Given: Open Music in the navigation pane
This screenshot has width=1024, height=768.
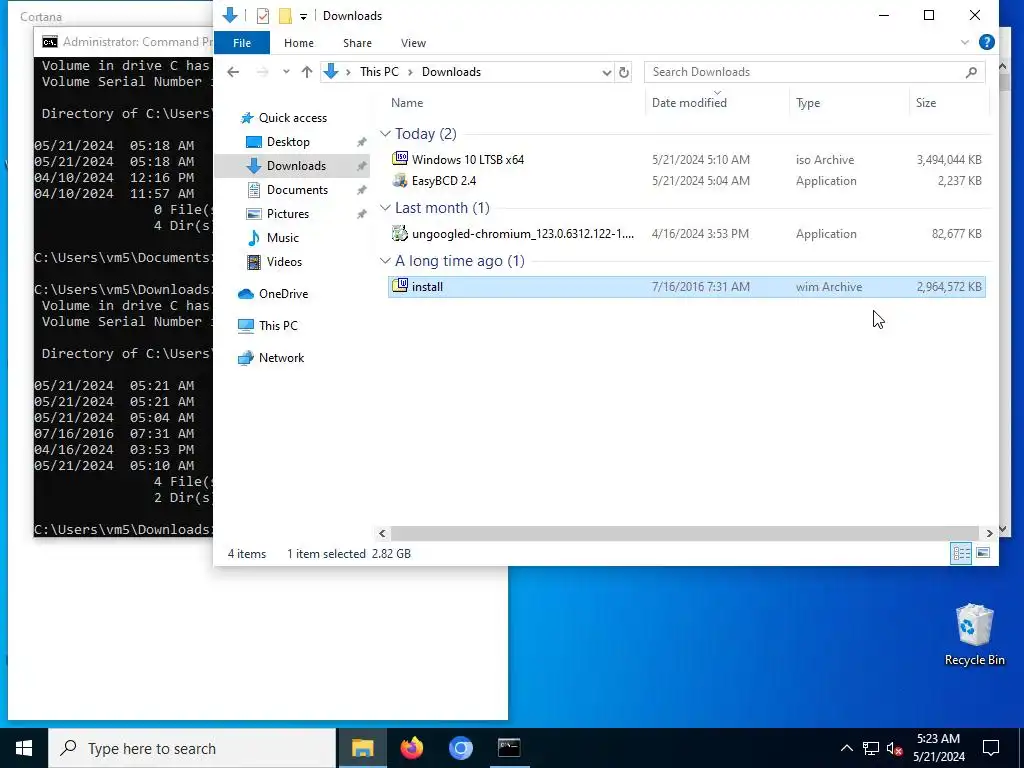Looking at the screenshot, I should click(x=282, y=238).
